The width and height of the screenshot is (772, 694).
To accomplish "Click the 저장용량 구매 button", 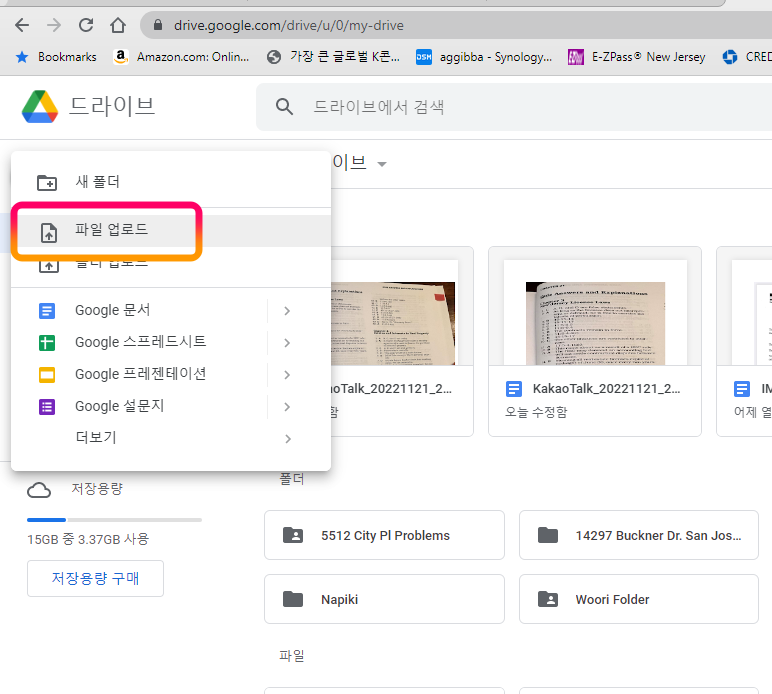I will click(x=96, y=578).
